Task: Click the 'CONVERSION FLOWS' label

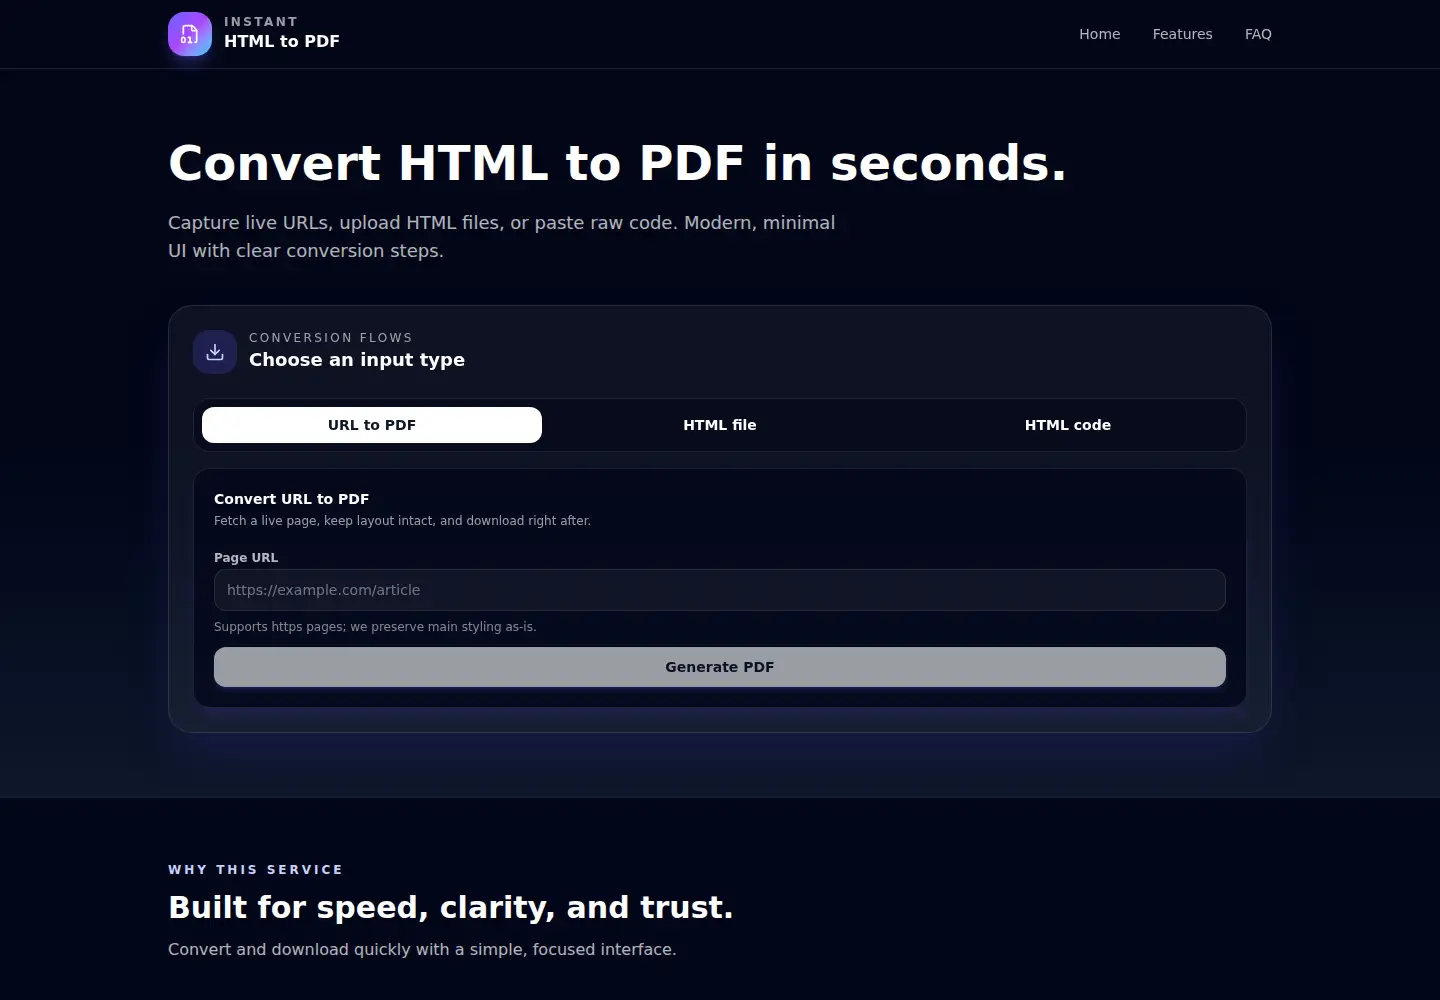Action: tap(331, 338)
